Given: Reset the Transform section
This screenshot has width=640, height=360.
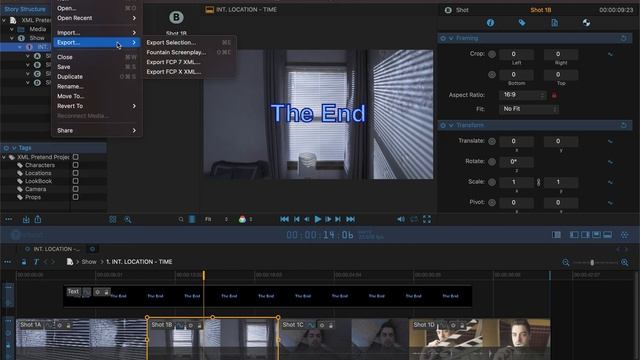Looking at the screenshot, I should (624, 125).
